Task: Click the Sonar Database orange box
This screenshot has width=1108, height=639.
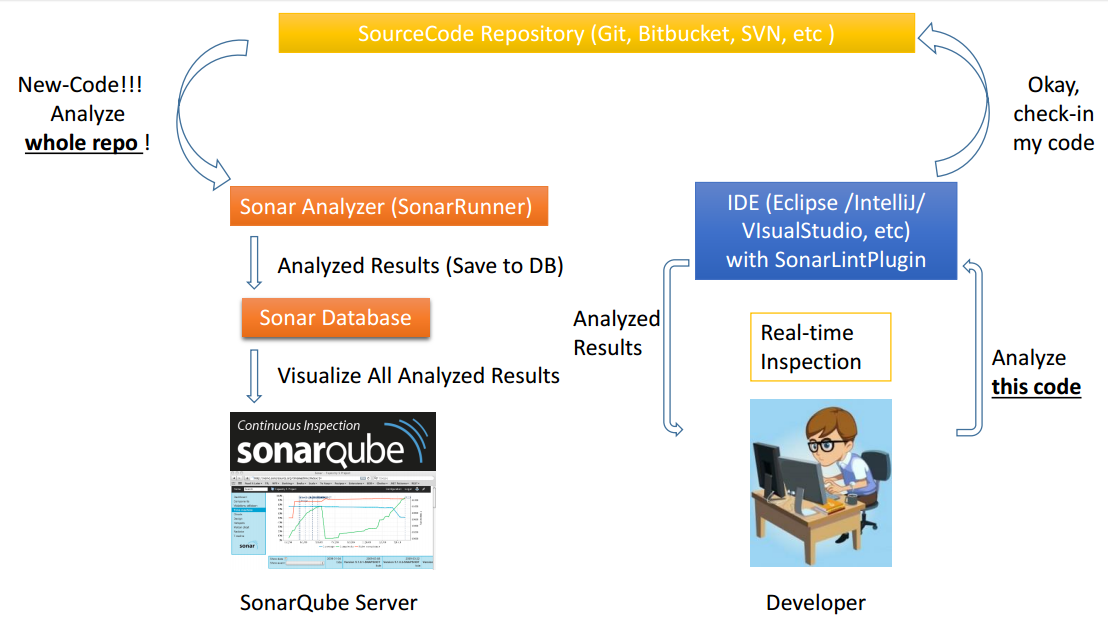Action: click(336, 318)
